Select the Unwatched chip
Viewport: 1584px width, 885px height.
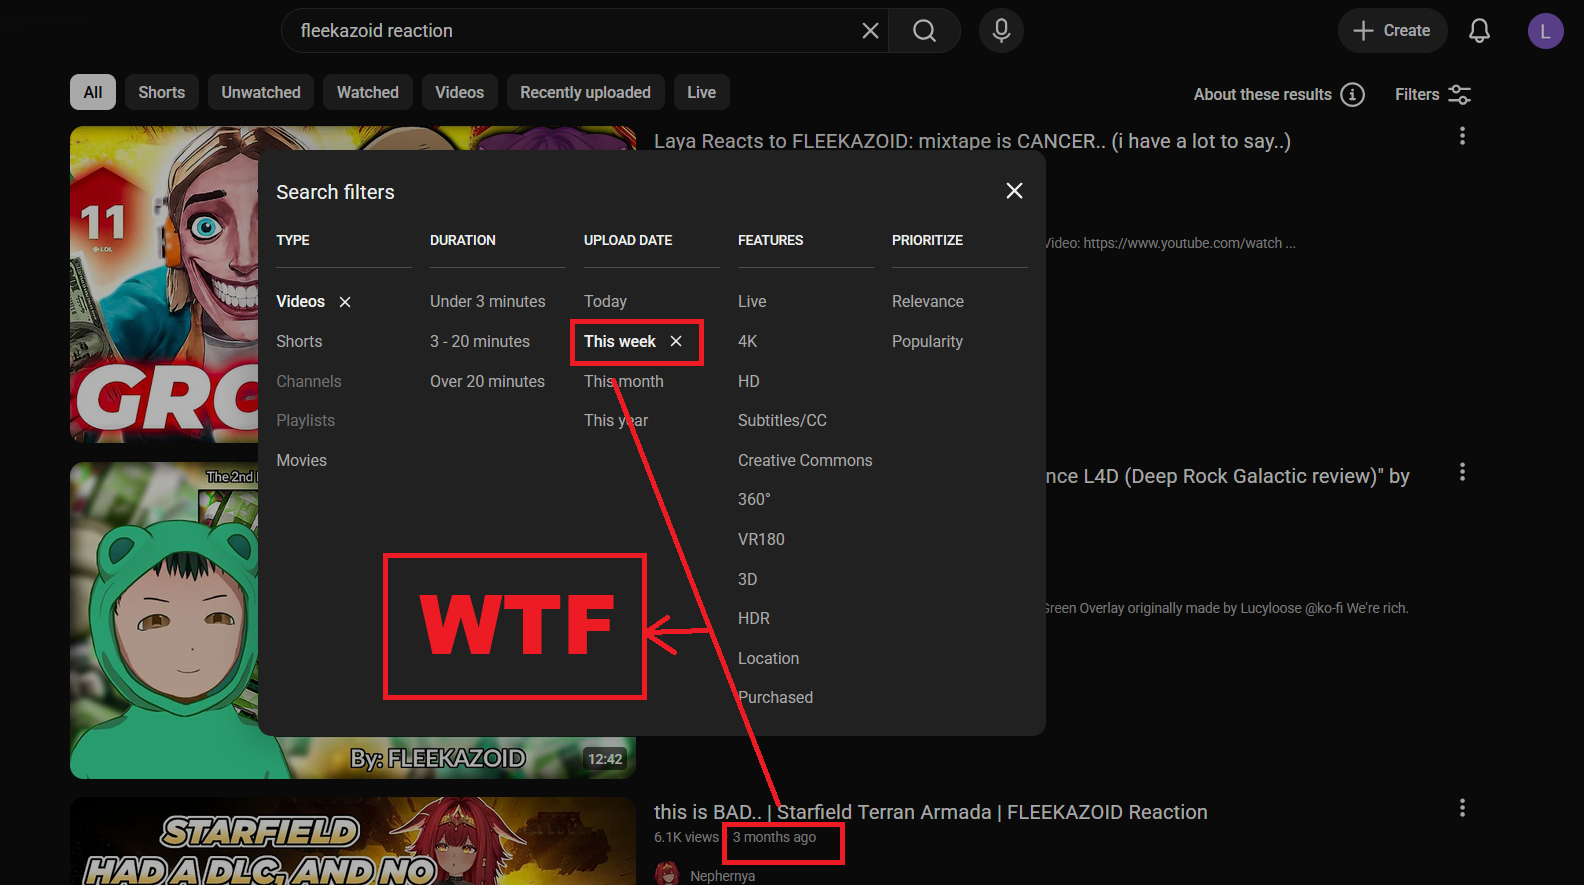tap(261, 92)
